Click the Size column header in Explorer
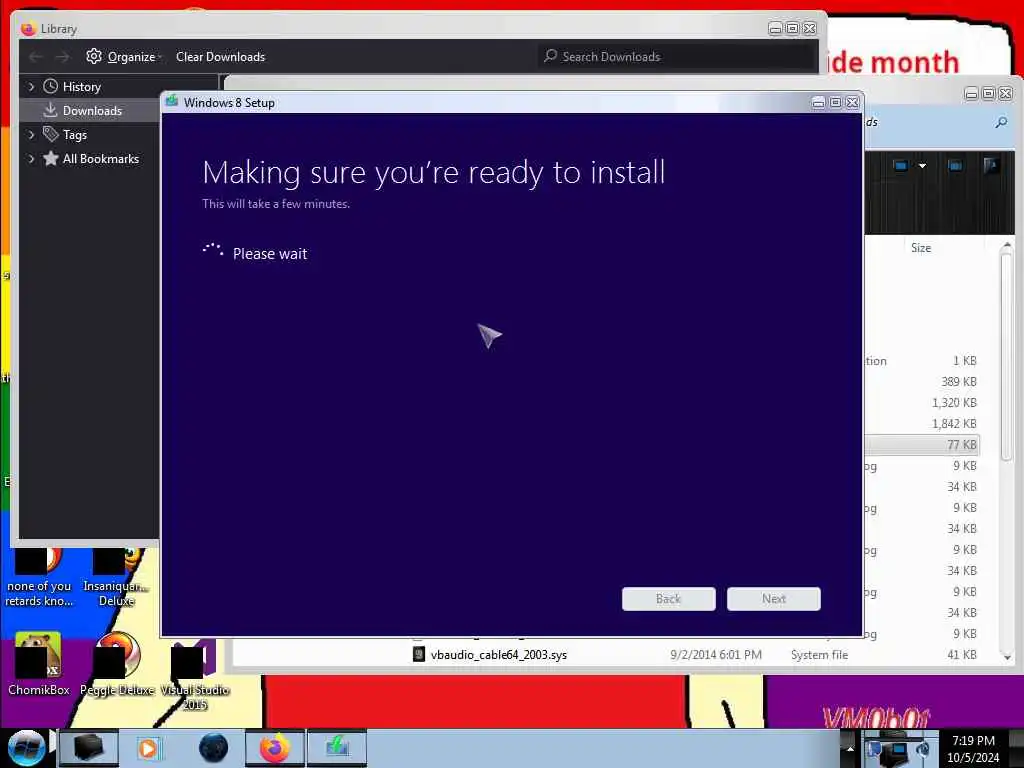 click(921, 248)
